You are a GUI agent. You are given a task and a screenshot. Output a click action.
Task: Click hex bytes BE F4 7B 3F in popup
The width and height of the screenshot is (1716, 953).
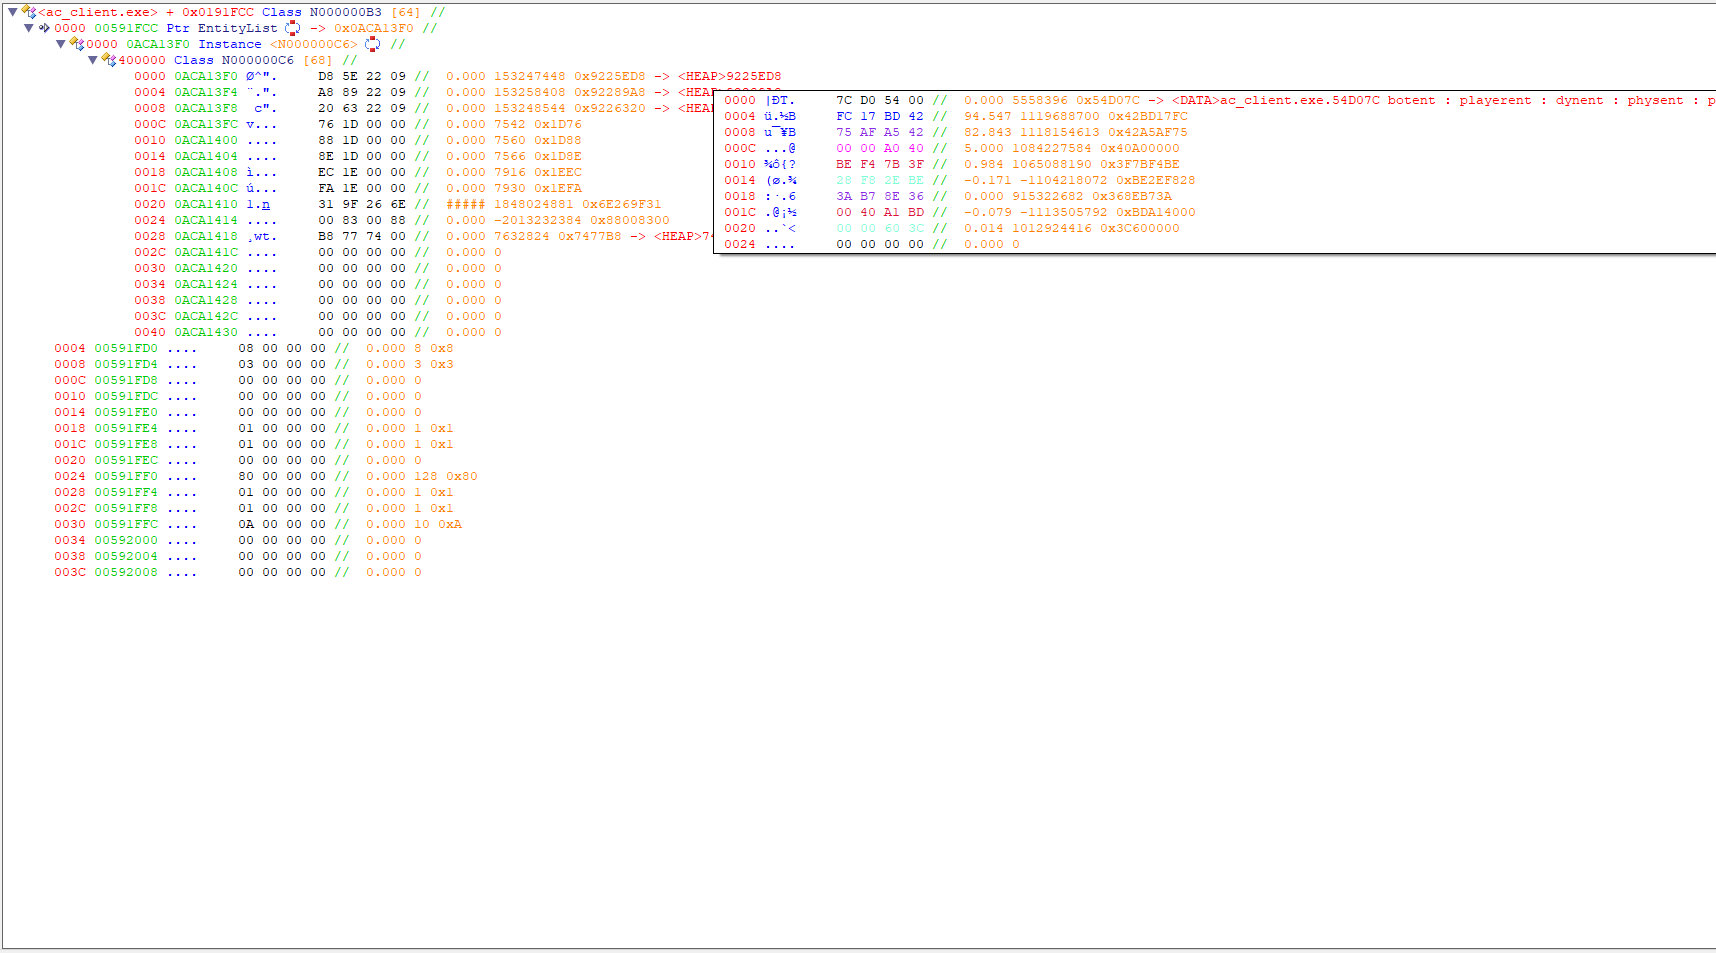880,164
